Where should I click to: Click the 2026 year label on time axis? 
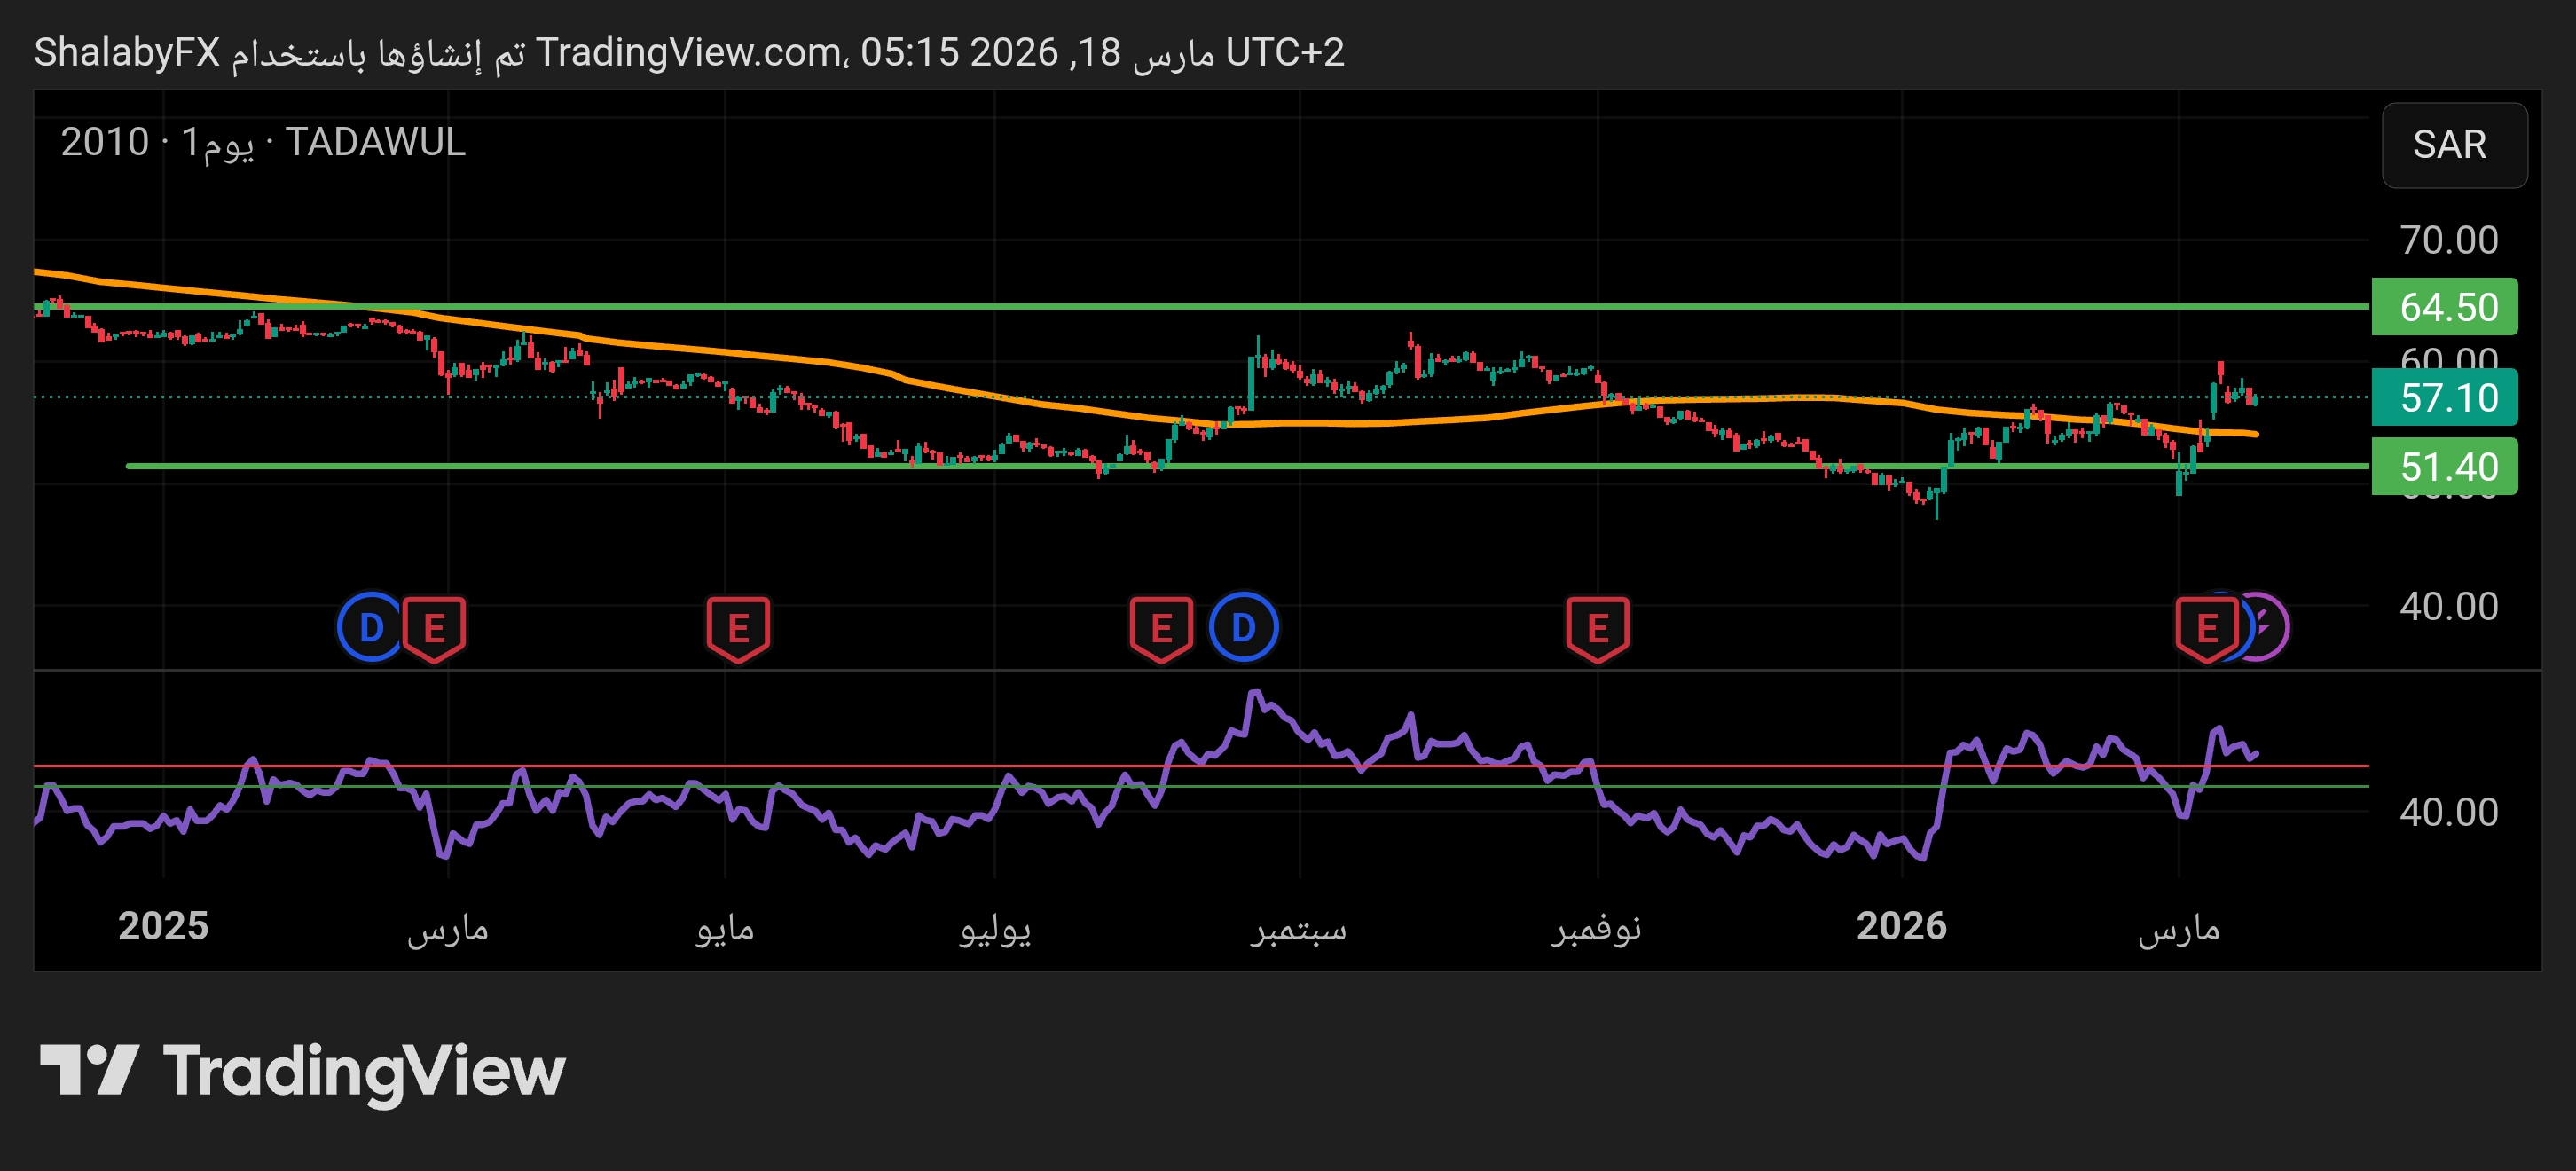[x=1900, y=926]
